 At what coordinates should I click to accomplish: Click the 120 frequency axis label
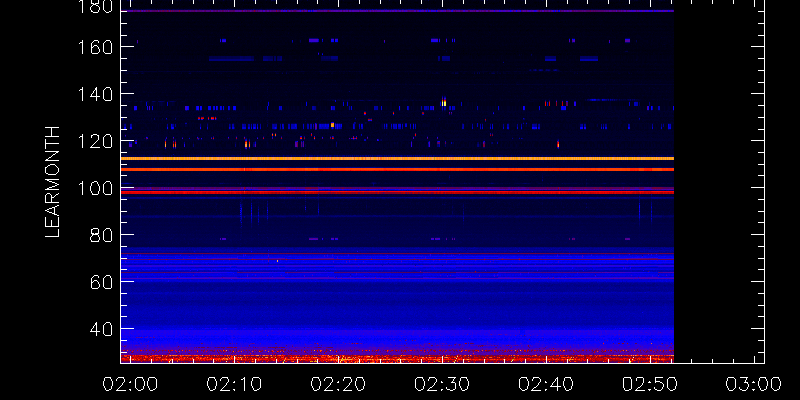click(95, 141)
